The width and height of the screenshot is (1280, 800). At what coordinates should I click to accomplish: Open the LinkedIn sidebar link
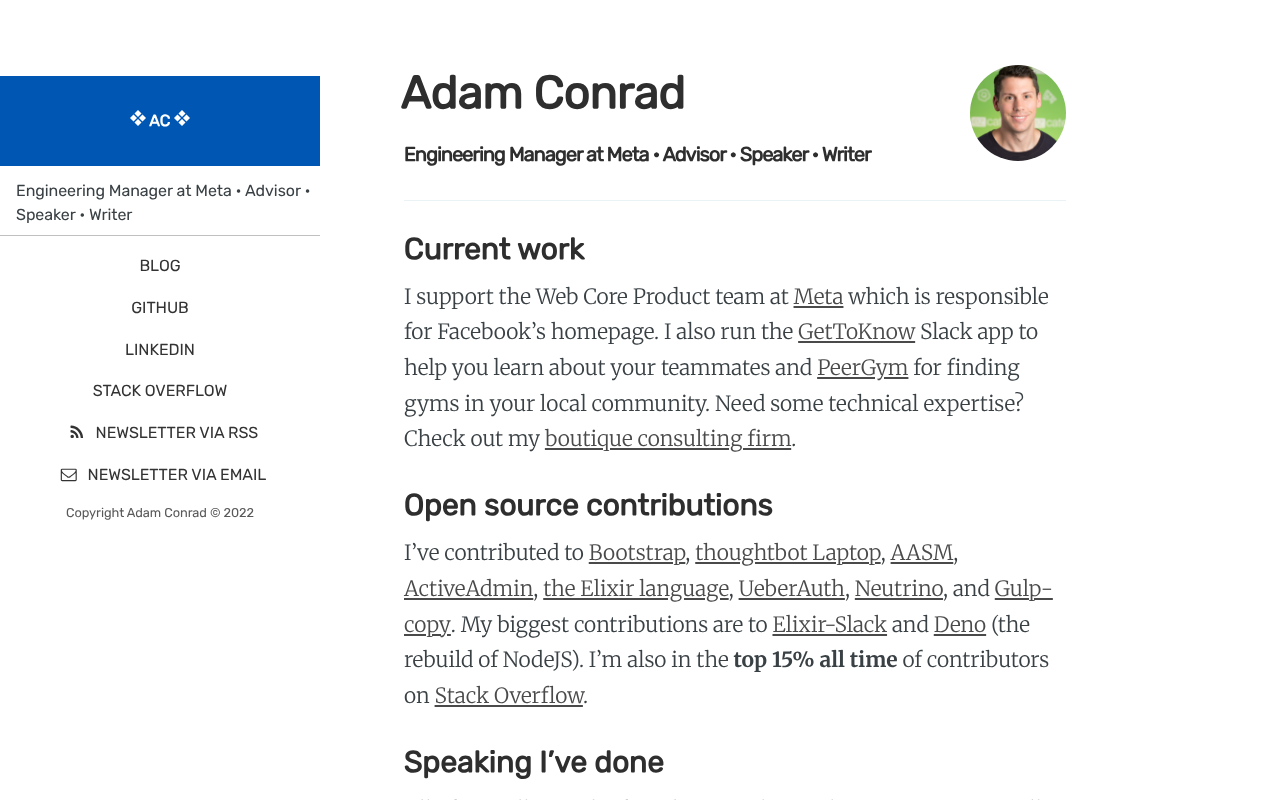click(x=160, y=350)
